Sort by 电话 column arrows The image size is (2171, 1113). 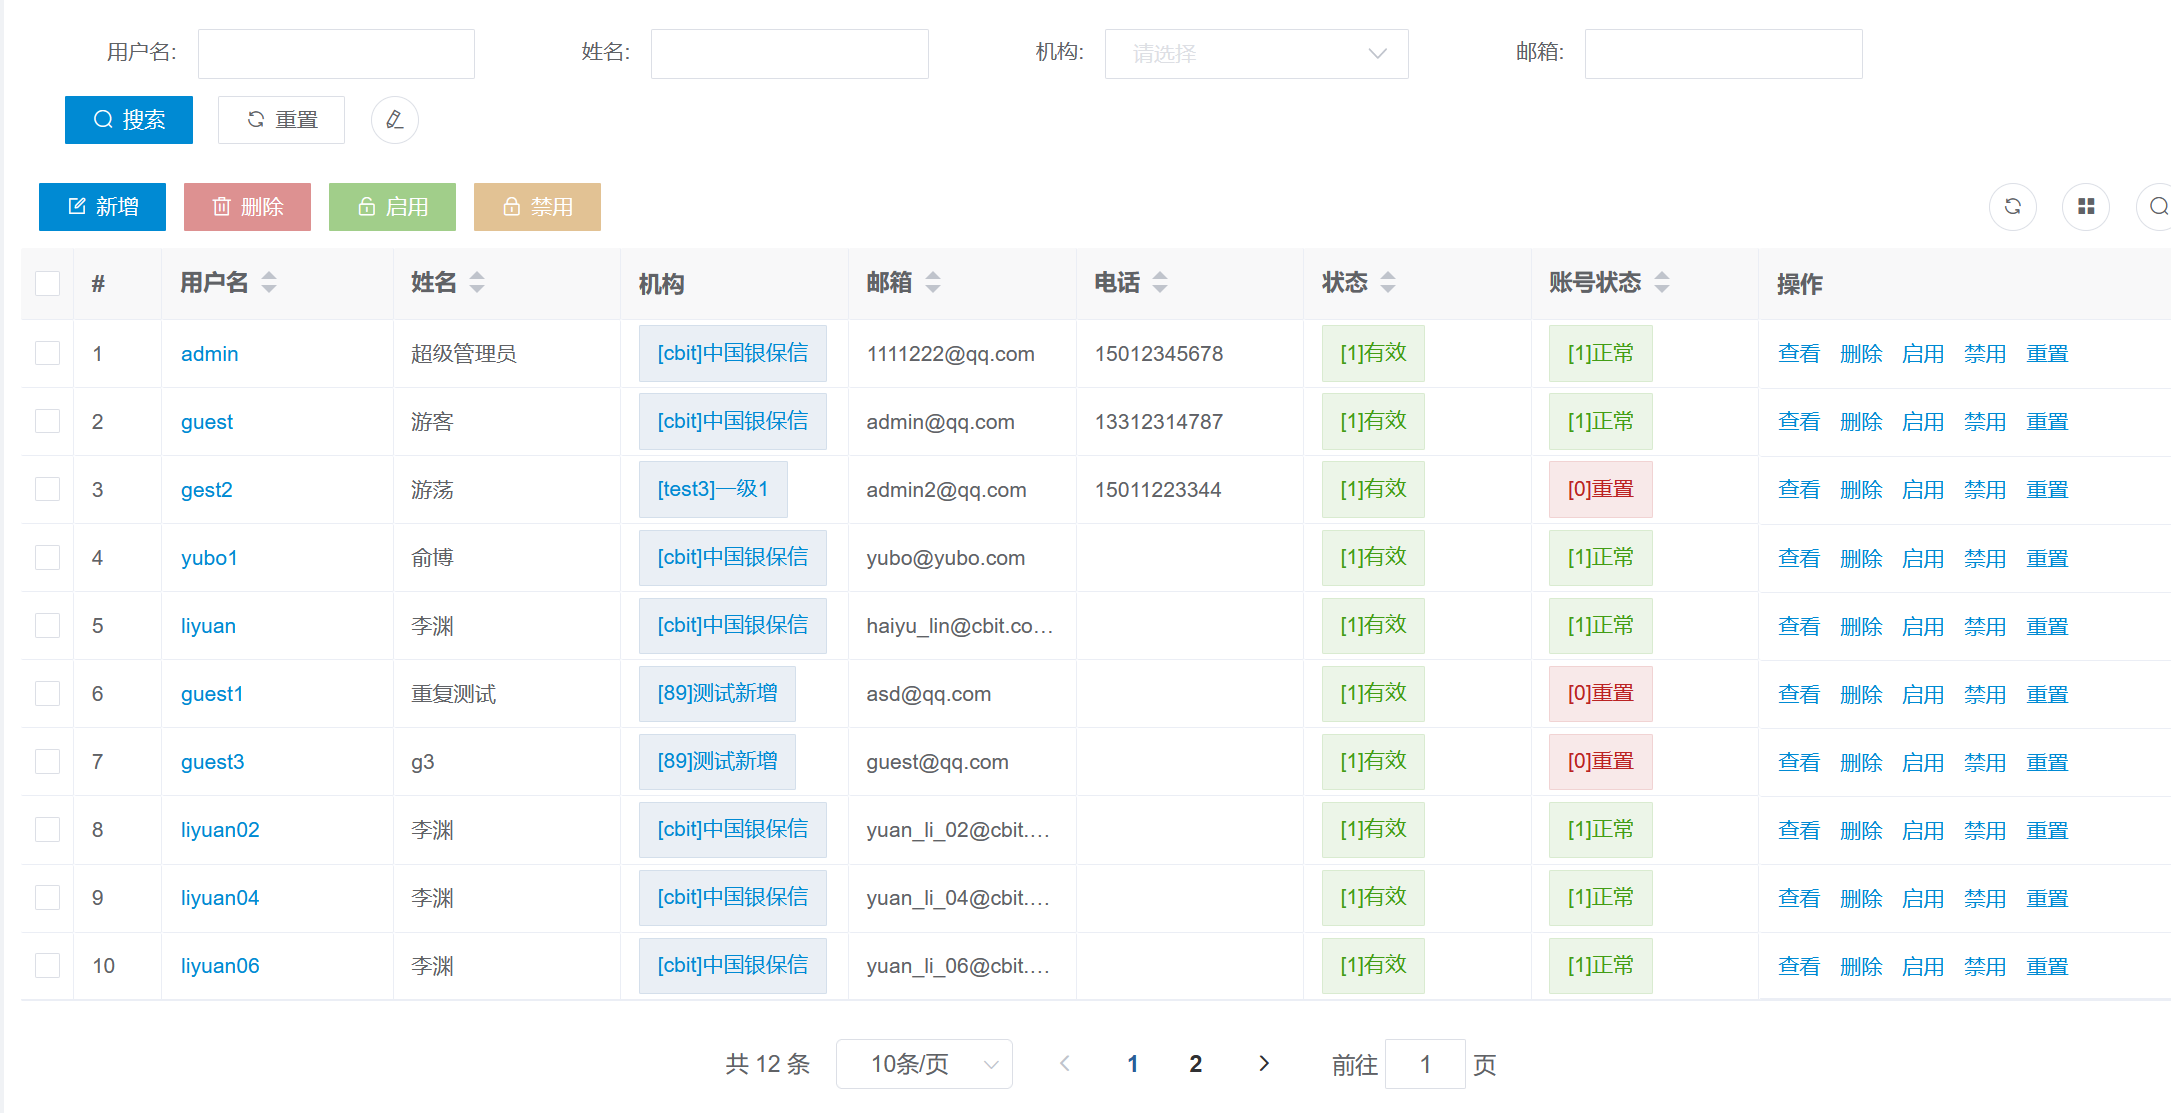(1160, 283)
